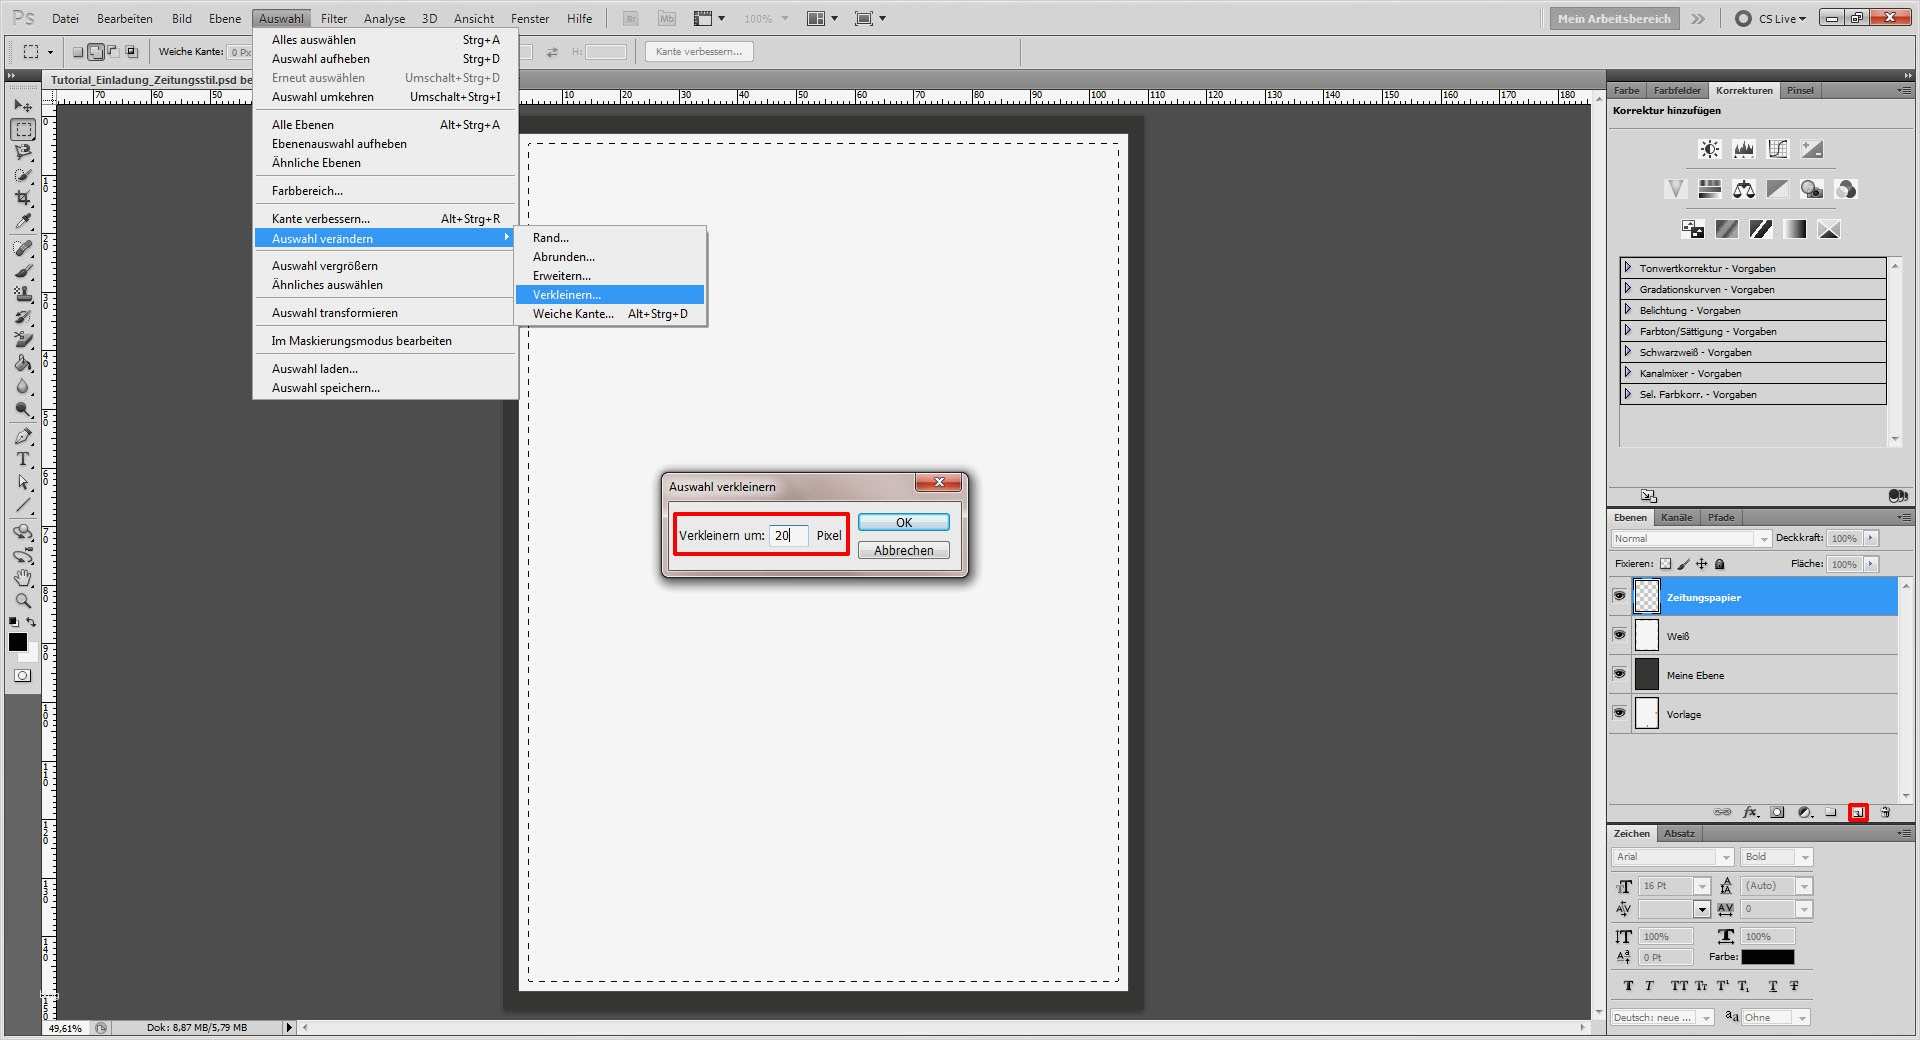Switch to the Farbfelder tab
The width and height of the screenshot is (1920, 1040).
tap(1677, 91)
